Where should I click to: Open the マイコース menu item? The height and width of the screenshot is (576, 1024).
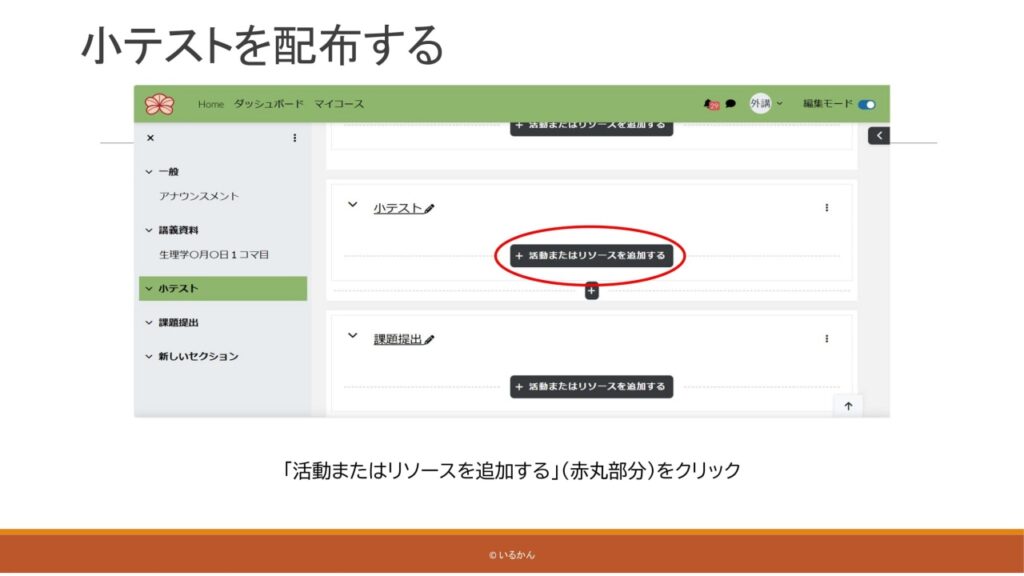(339, 104)
